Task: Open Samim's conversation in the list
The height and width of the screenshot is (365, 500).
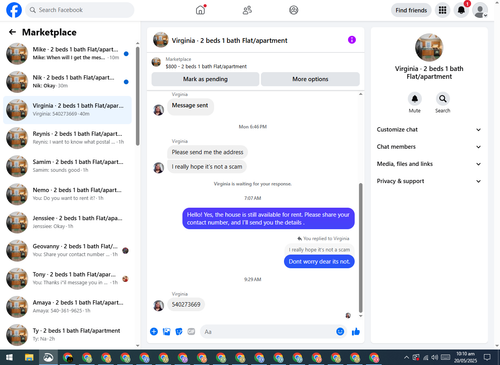Action: coord(67,166)
